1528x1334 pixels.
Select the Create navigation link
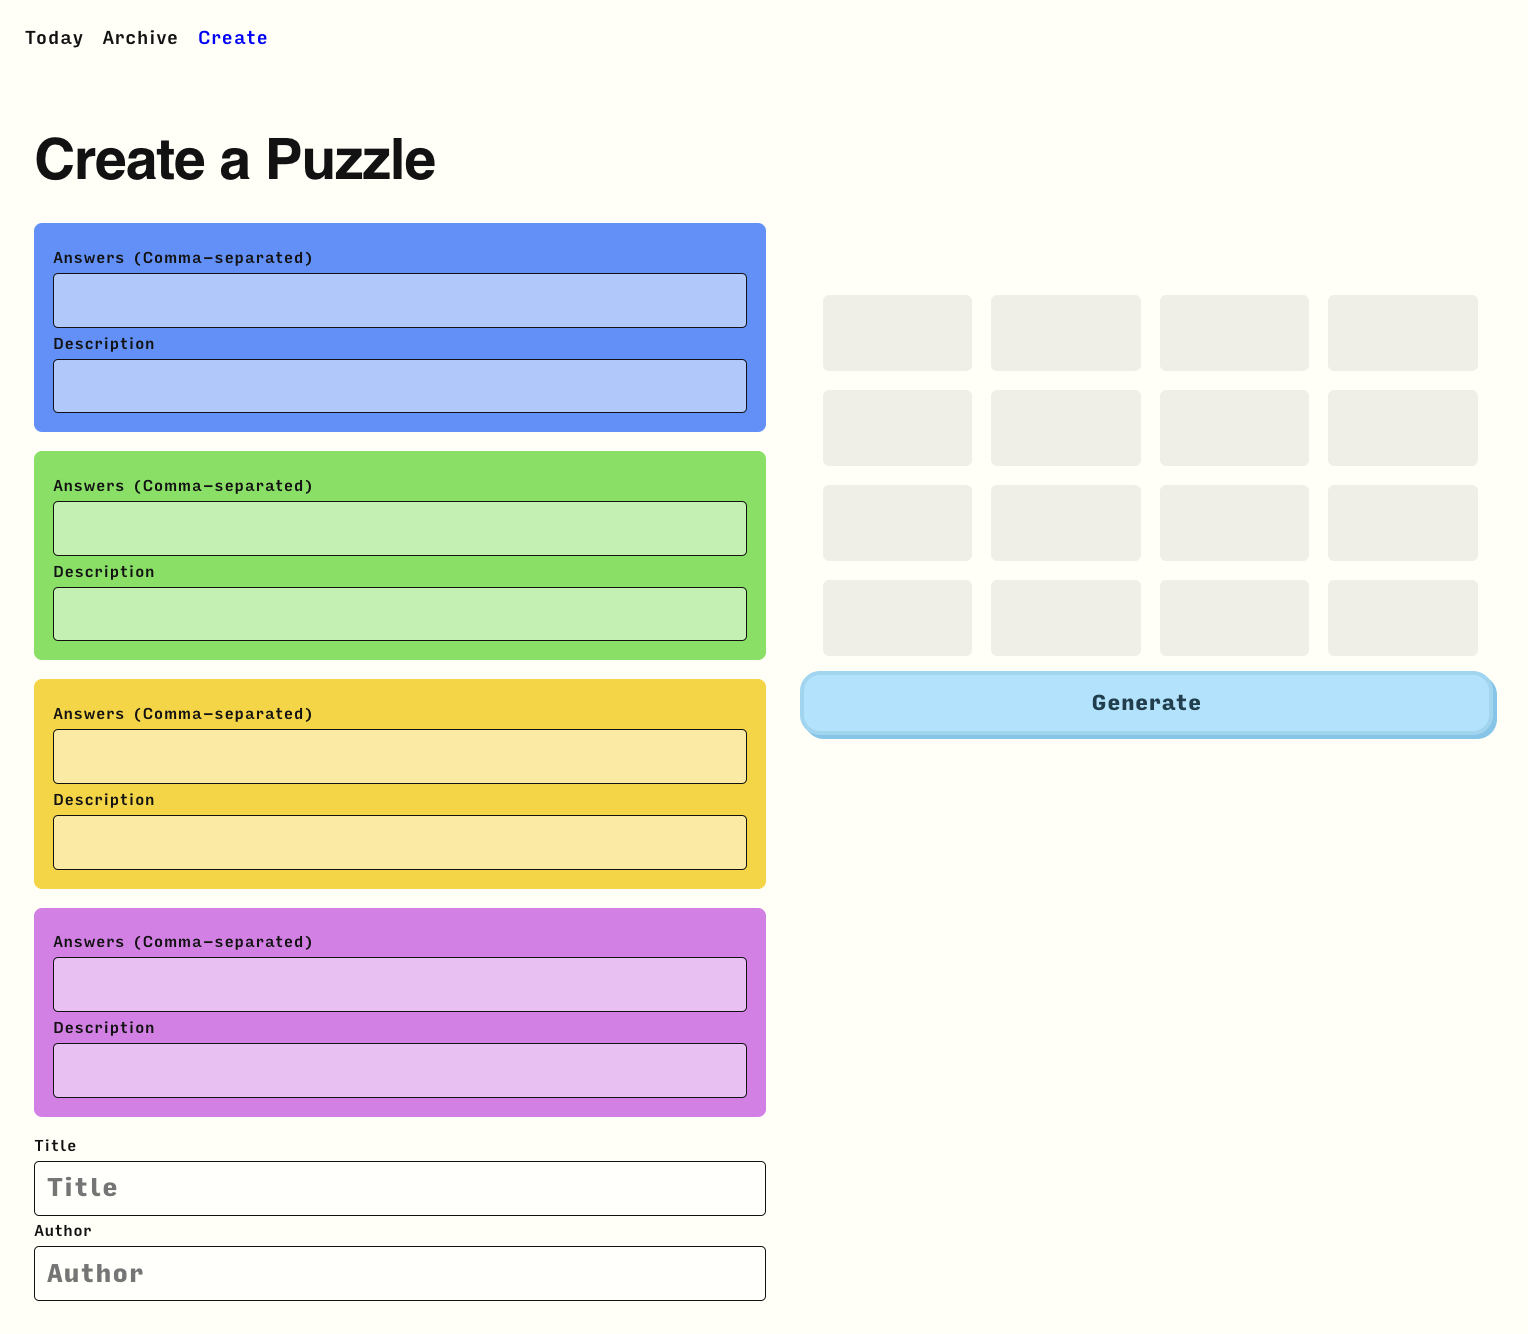pos(233,38)
